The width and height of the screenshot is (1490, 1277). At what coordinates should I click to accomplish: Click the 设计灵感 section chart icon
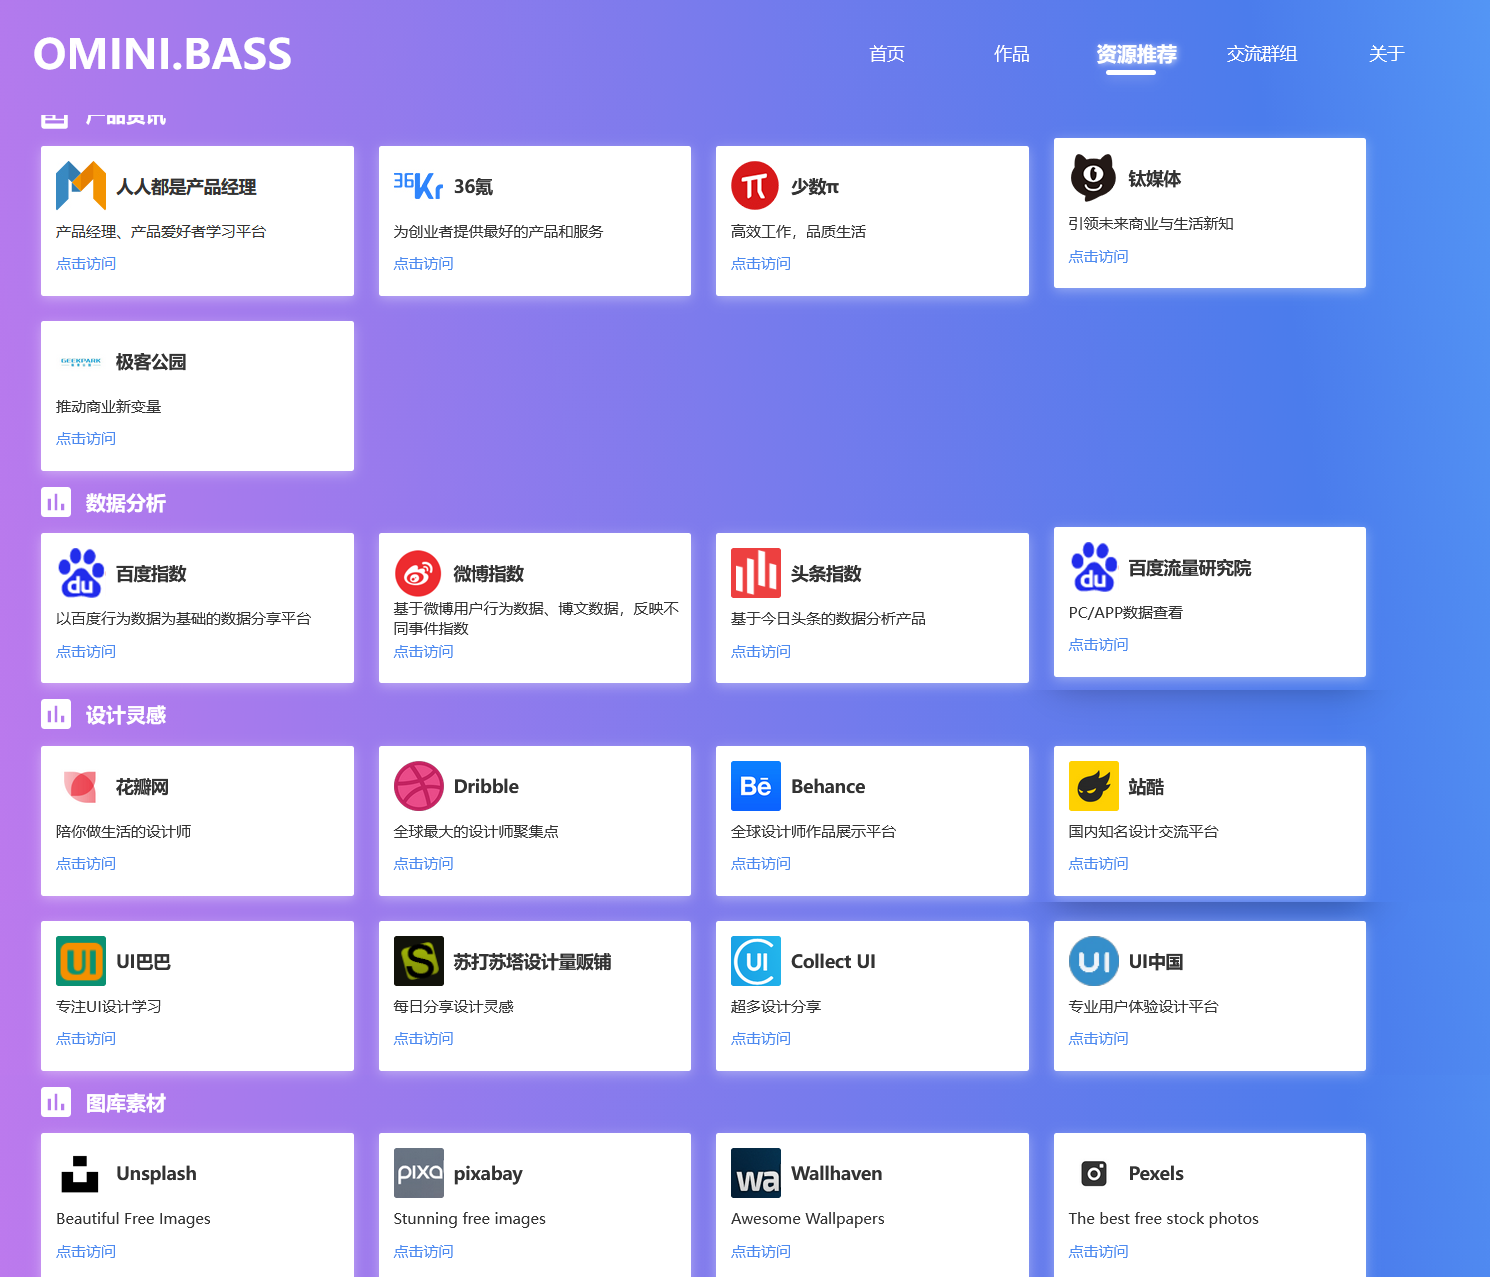[x=56, y=714]
